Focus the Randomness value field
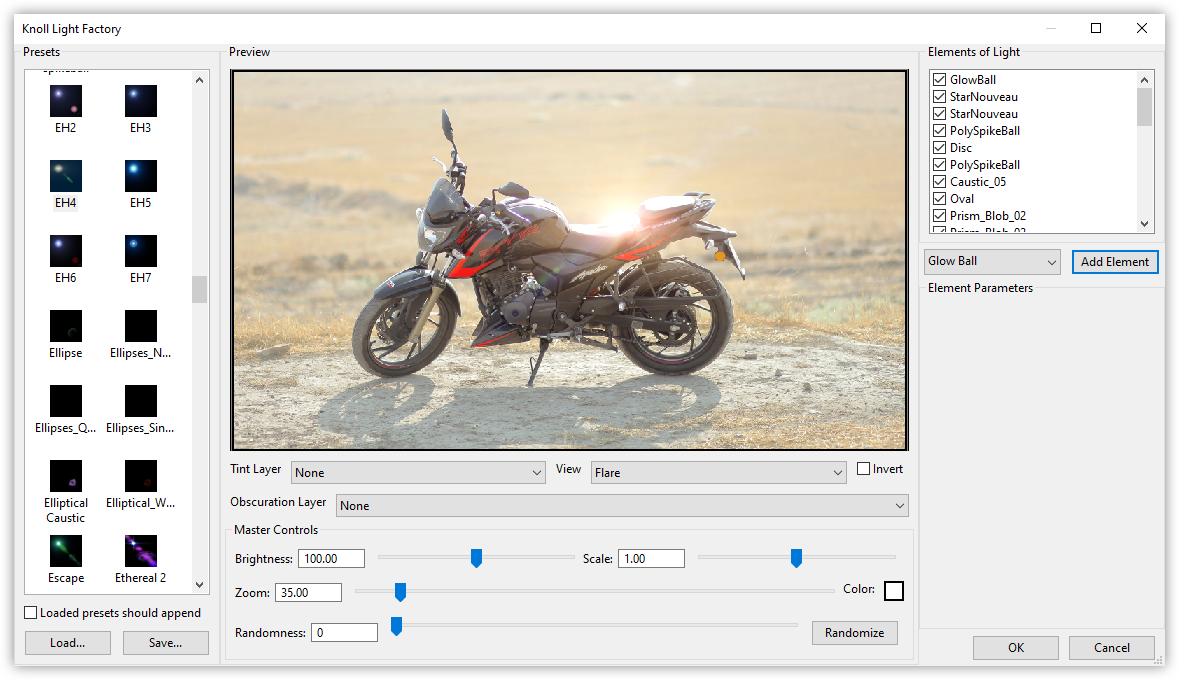The width and height of the screenshot is (1179, 680). pyautogui.click(x=344, y=633)
